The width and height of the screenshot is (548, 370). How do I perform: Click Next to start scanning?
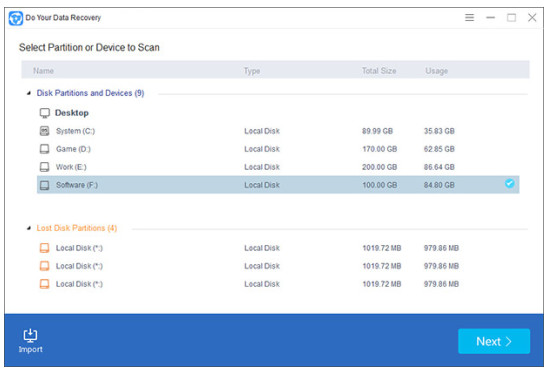(494, 341)
